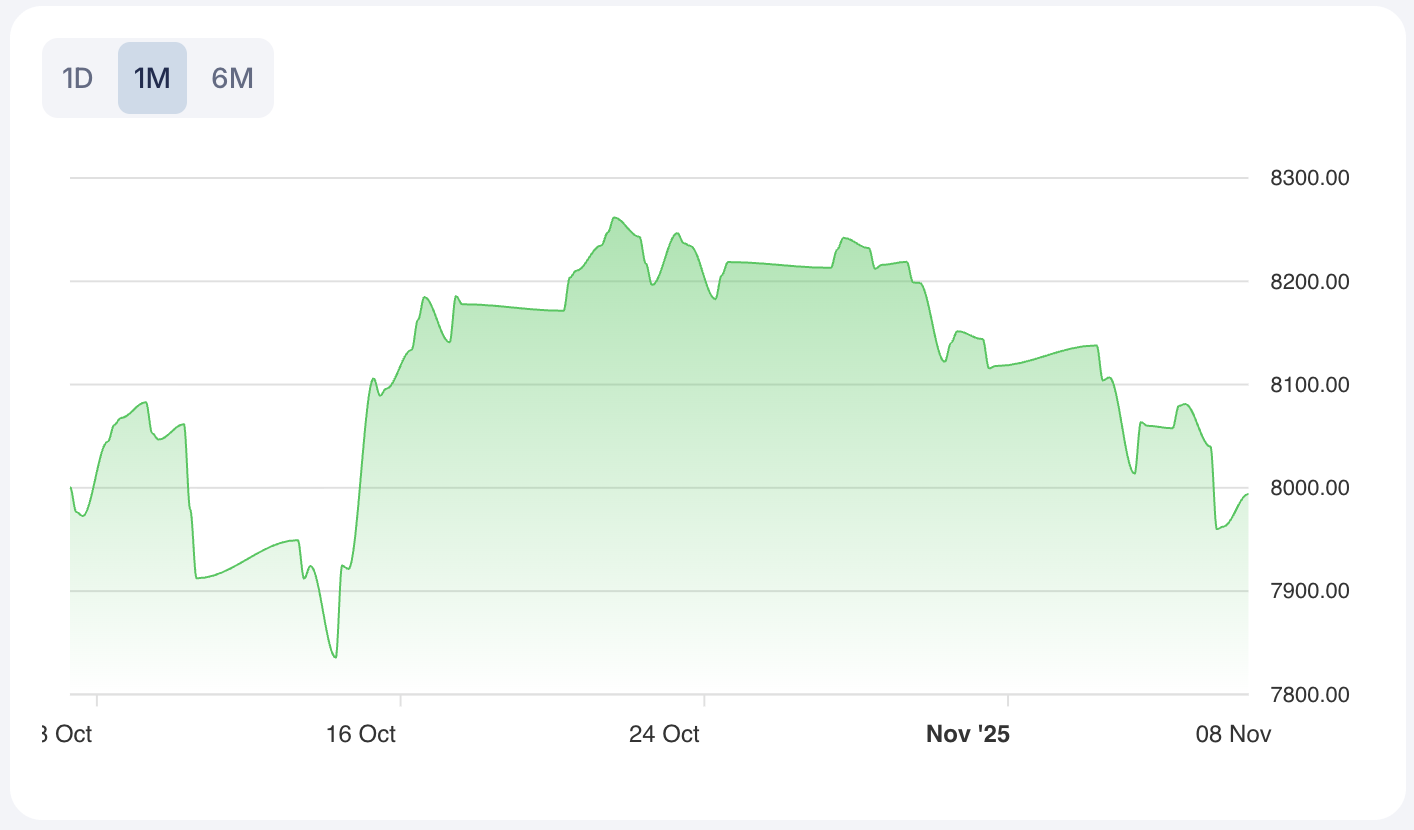
Task: Click the cut-off Oct label at left edge
Action: pyautogui.click(x=68, y=734)
